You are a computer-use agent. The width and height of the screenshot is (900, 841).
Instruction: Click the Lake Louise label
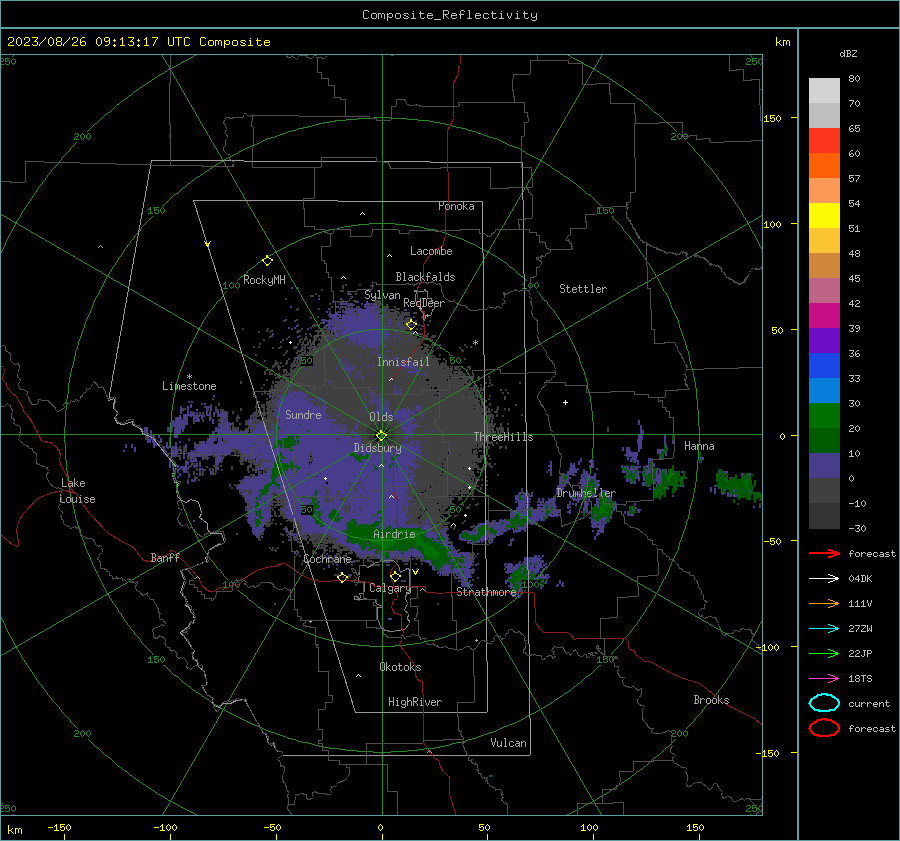coord(77,491)
